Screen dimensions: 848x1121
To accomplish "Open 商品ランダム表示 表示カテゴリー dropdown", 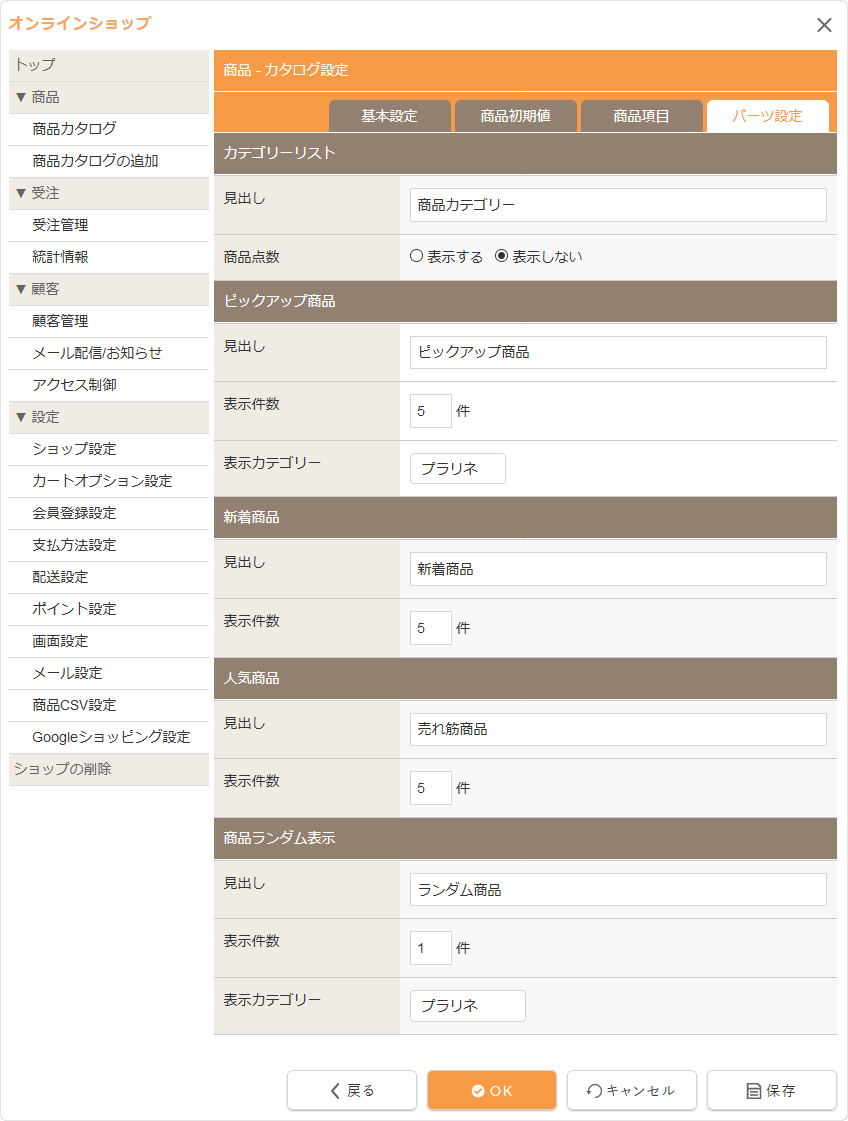I will (467, 1006).
